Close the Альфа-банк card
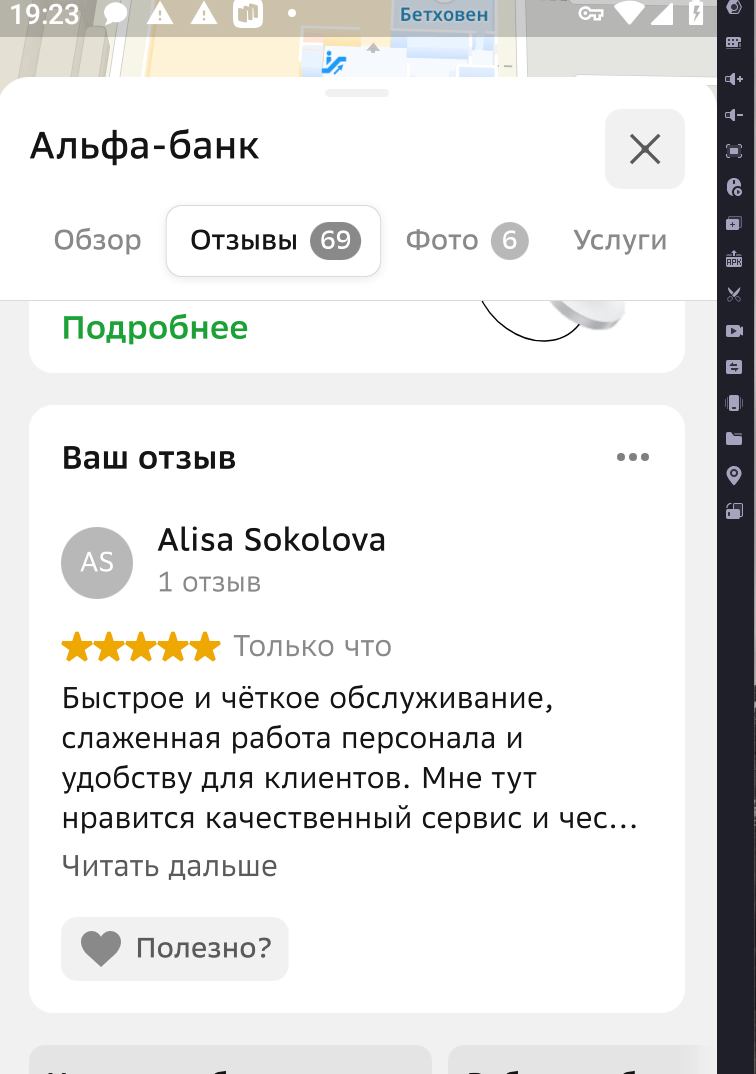The image size is (756, 1074). pos(644,149)
